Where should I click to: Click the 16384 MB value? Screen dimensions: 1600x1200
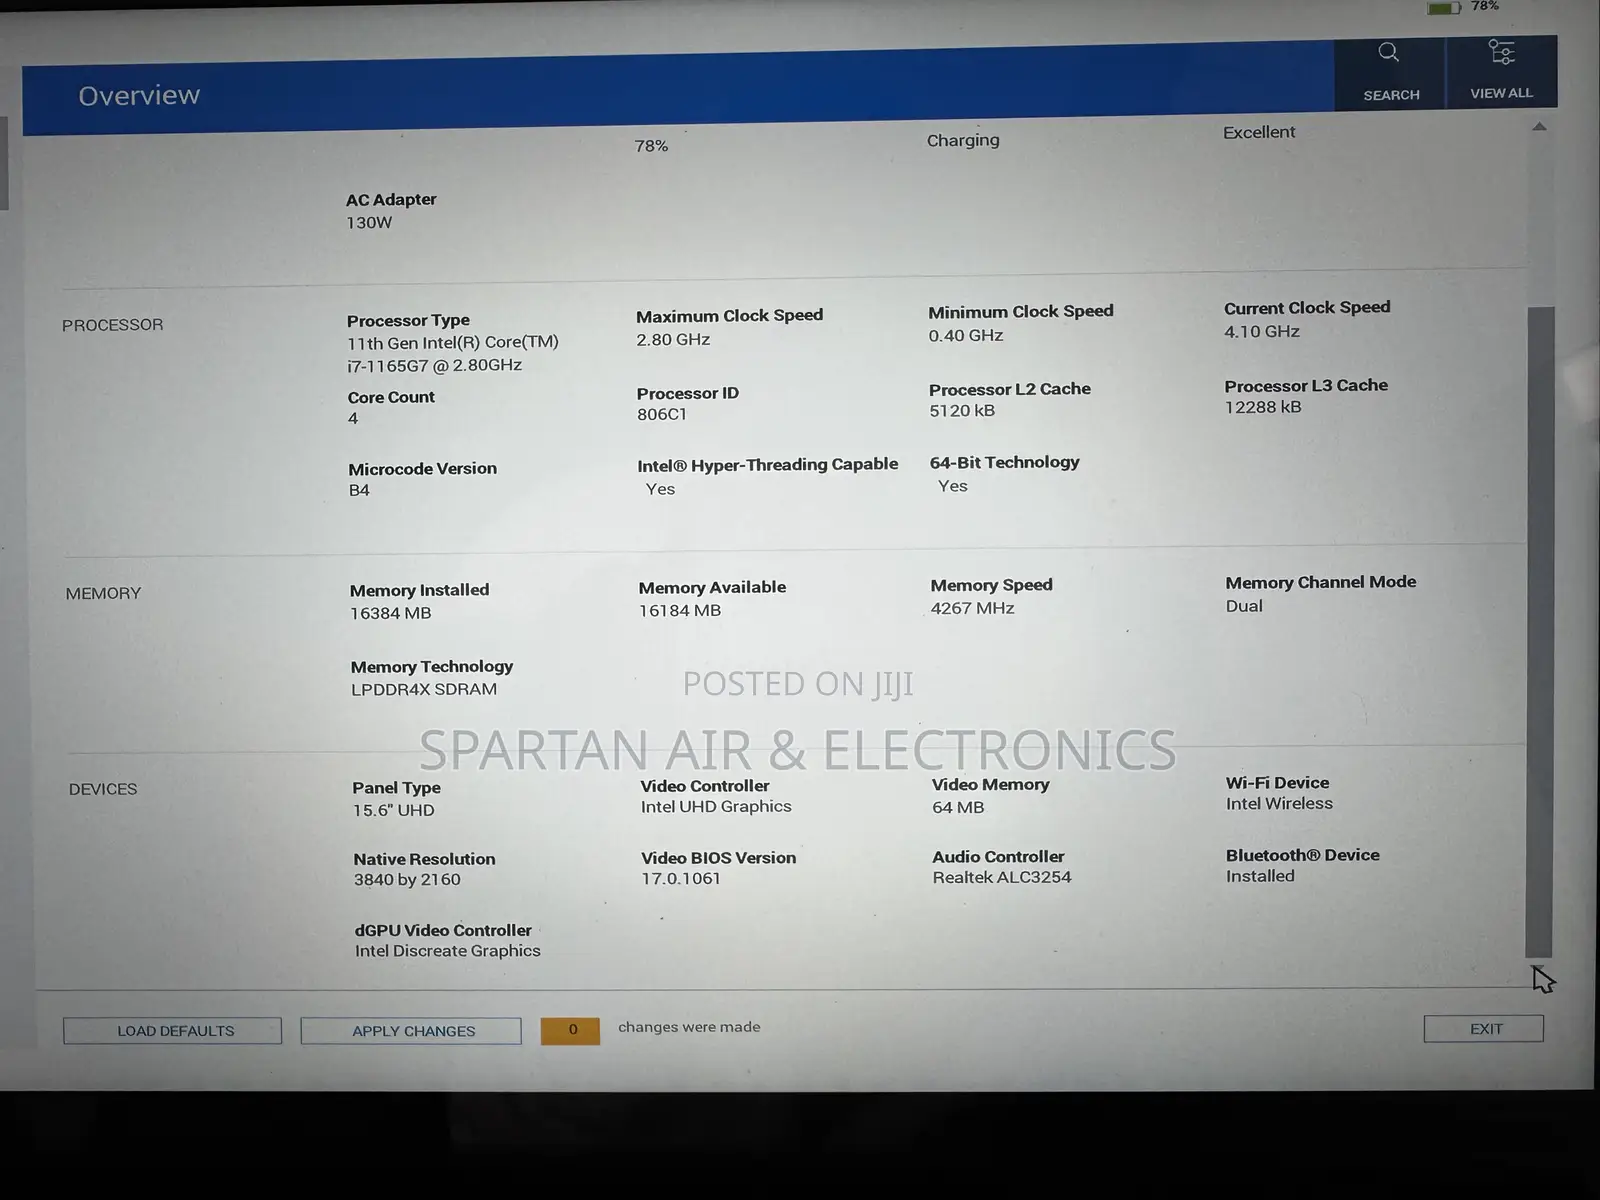(390, 614)
